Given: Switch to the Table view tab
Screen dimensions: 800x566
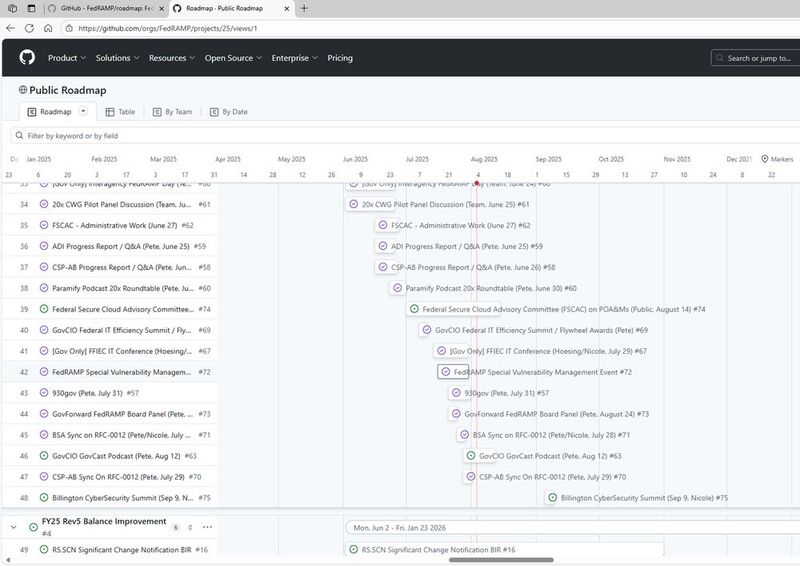Looking at the screenshot, I should click(120, 112).
